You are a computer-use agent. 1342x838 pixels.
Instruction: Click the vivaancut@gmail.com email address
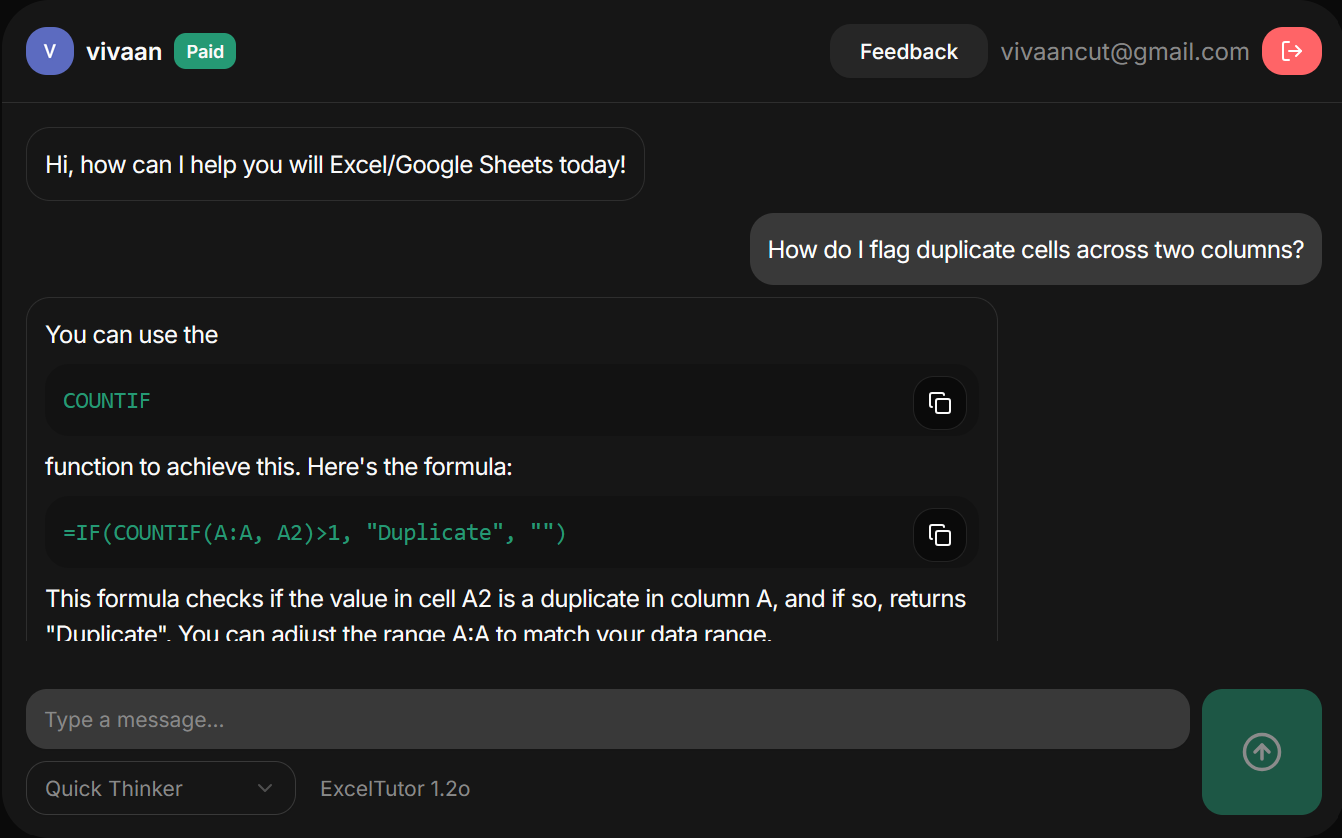coord(1125,50)
